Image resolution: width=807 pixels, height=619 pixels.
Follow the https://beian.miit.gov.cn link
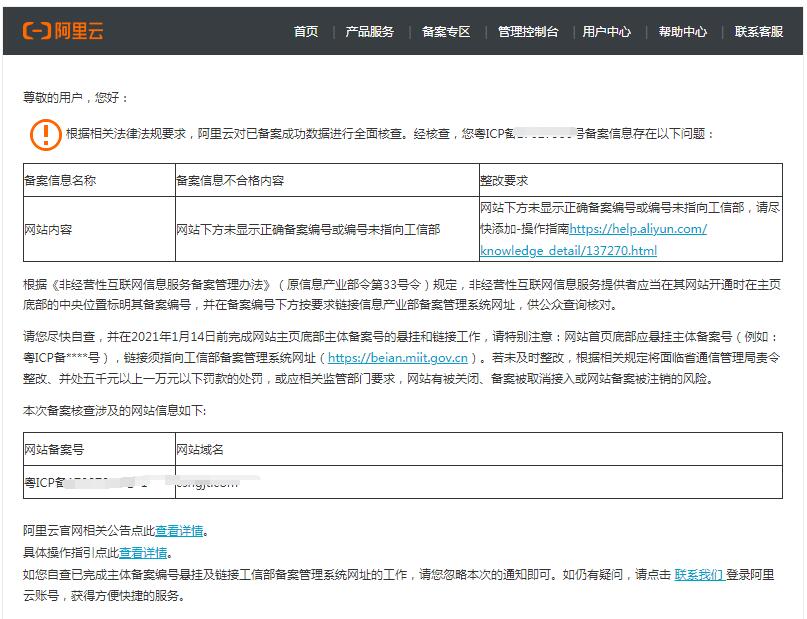pos(398,358)
